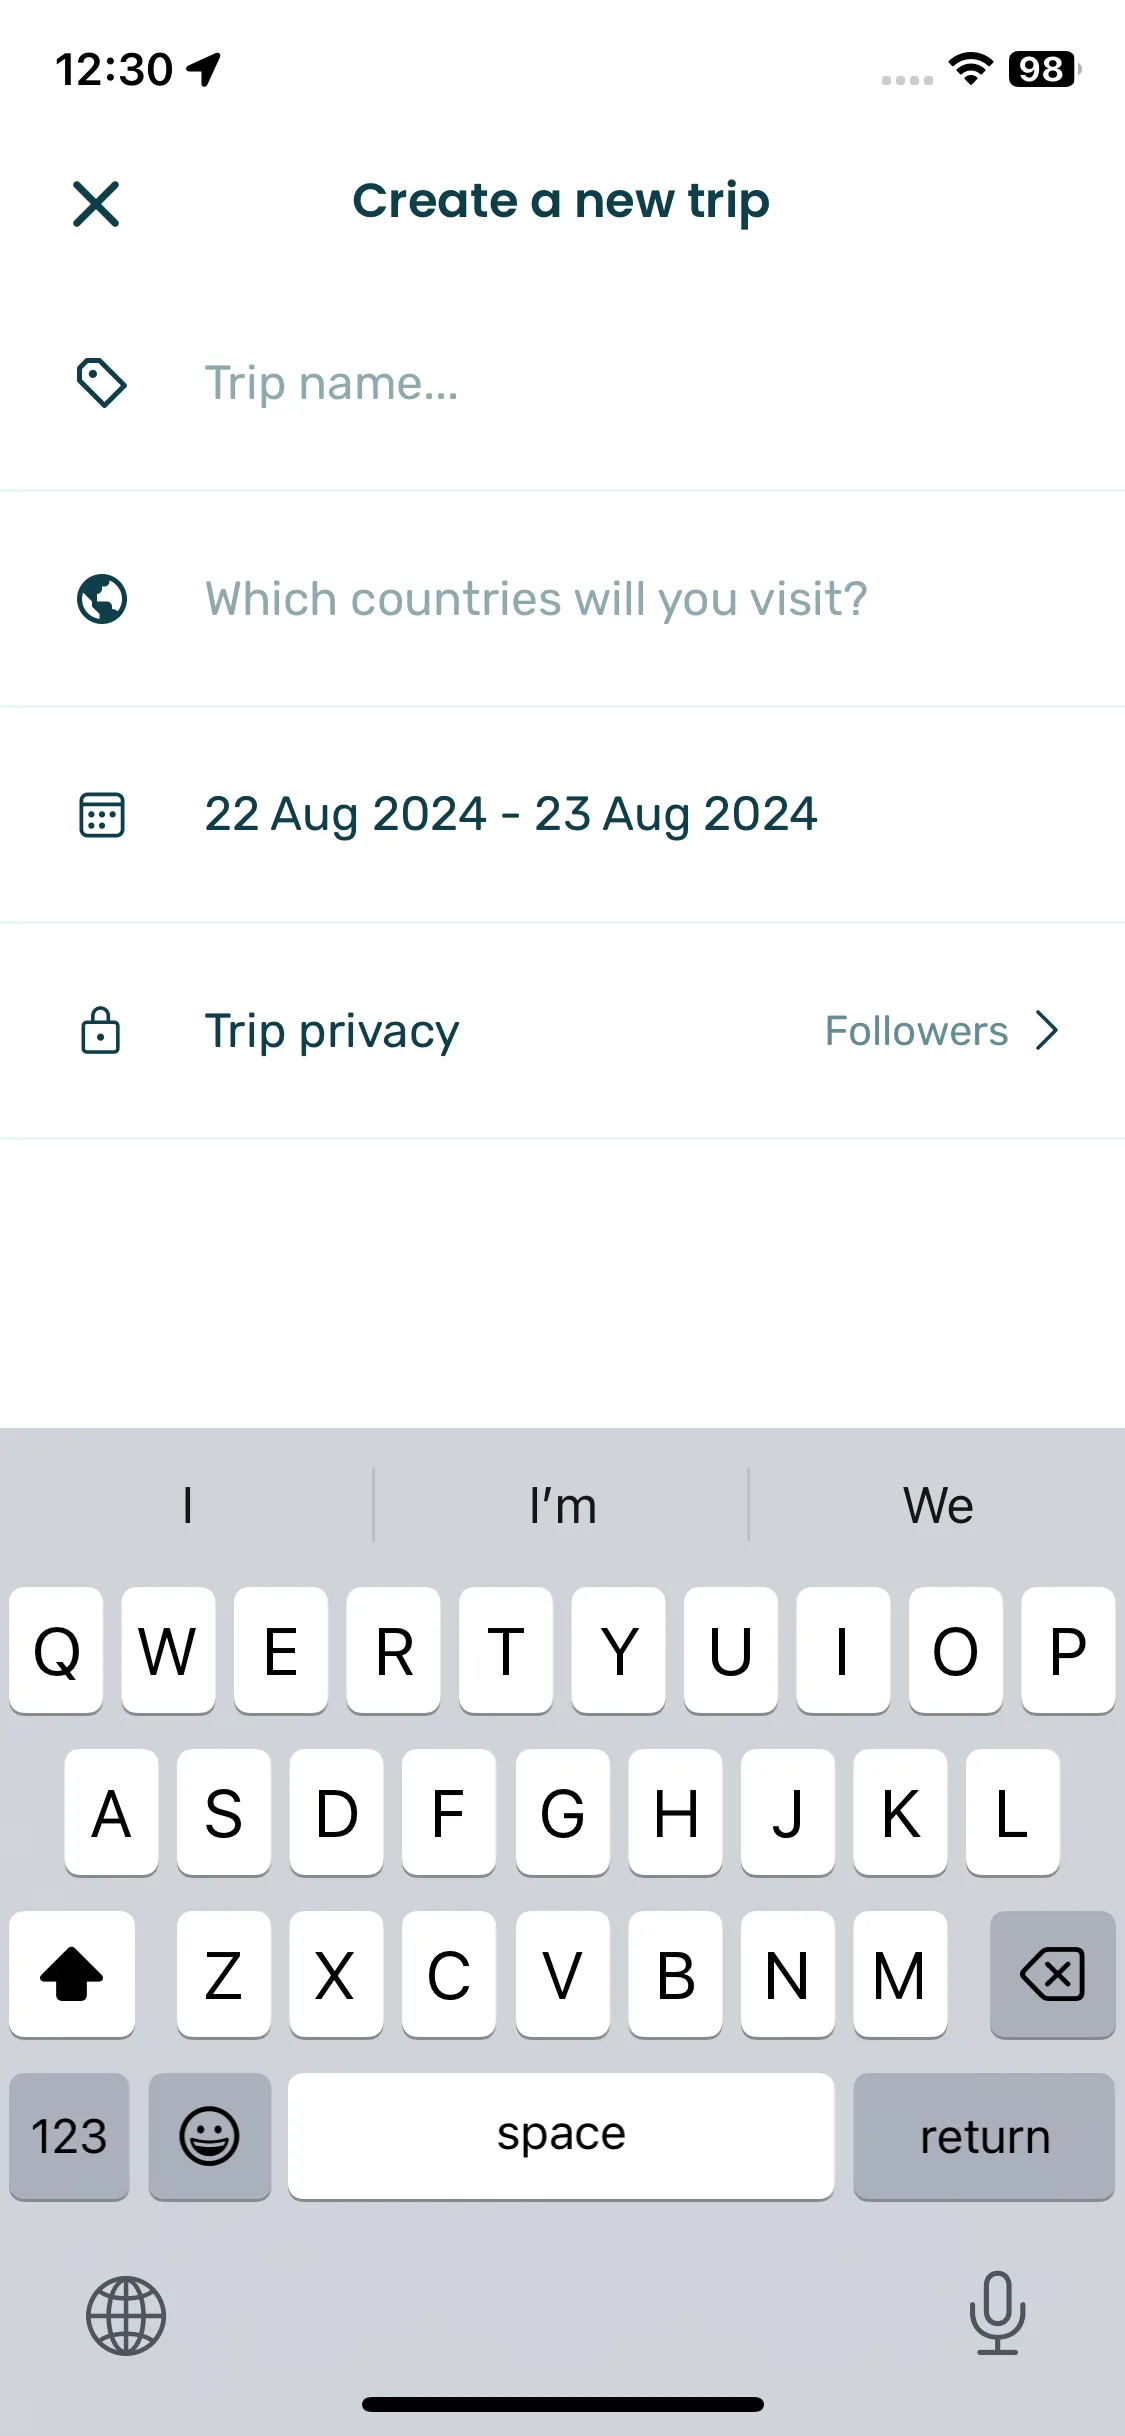This screenshot has width=1125, height=2436.
Task: Tap the lock icon beside Trip privacy
Action: tap(101, 1031)
